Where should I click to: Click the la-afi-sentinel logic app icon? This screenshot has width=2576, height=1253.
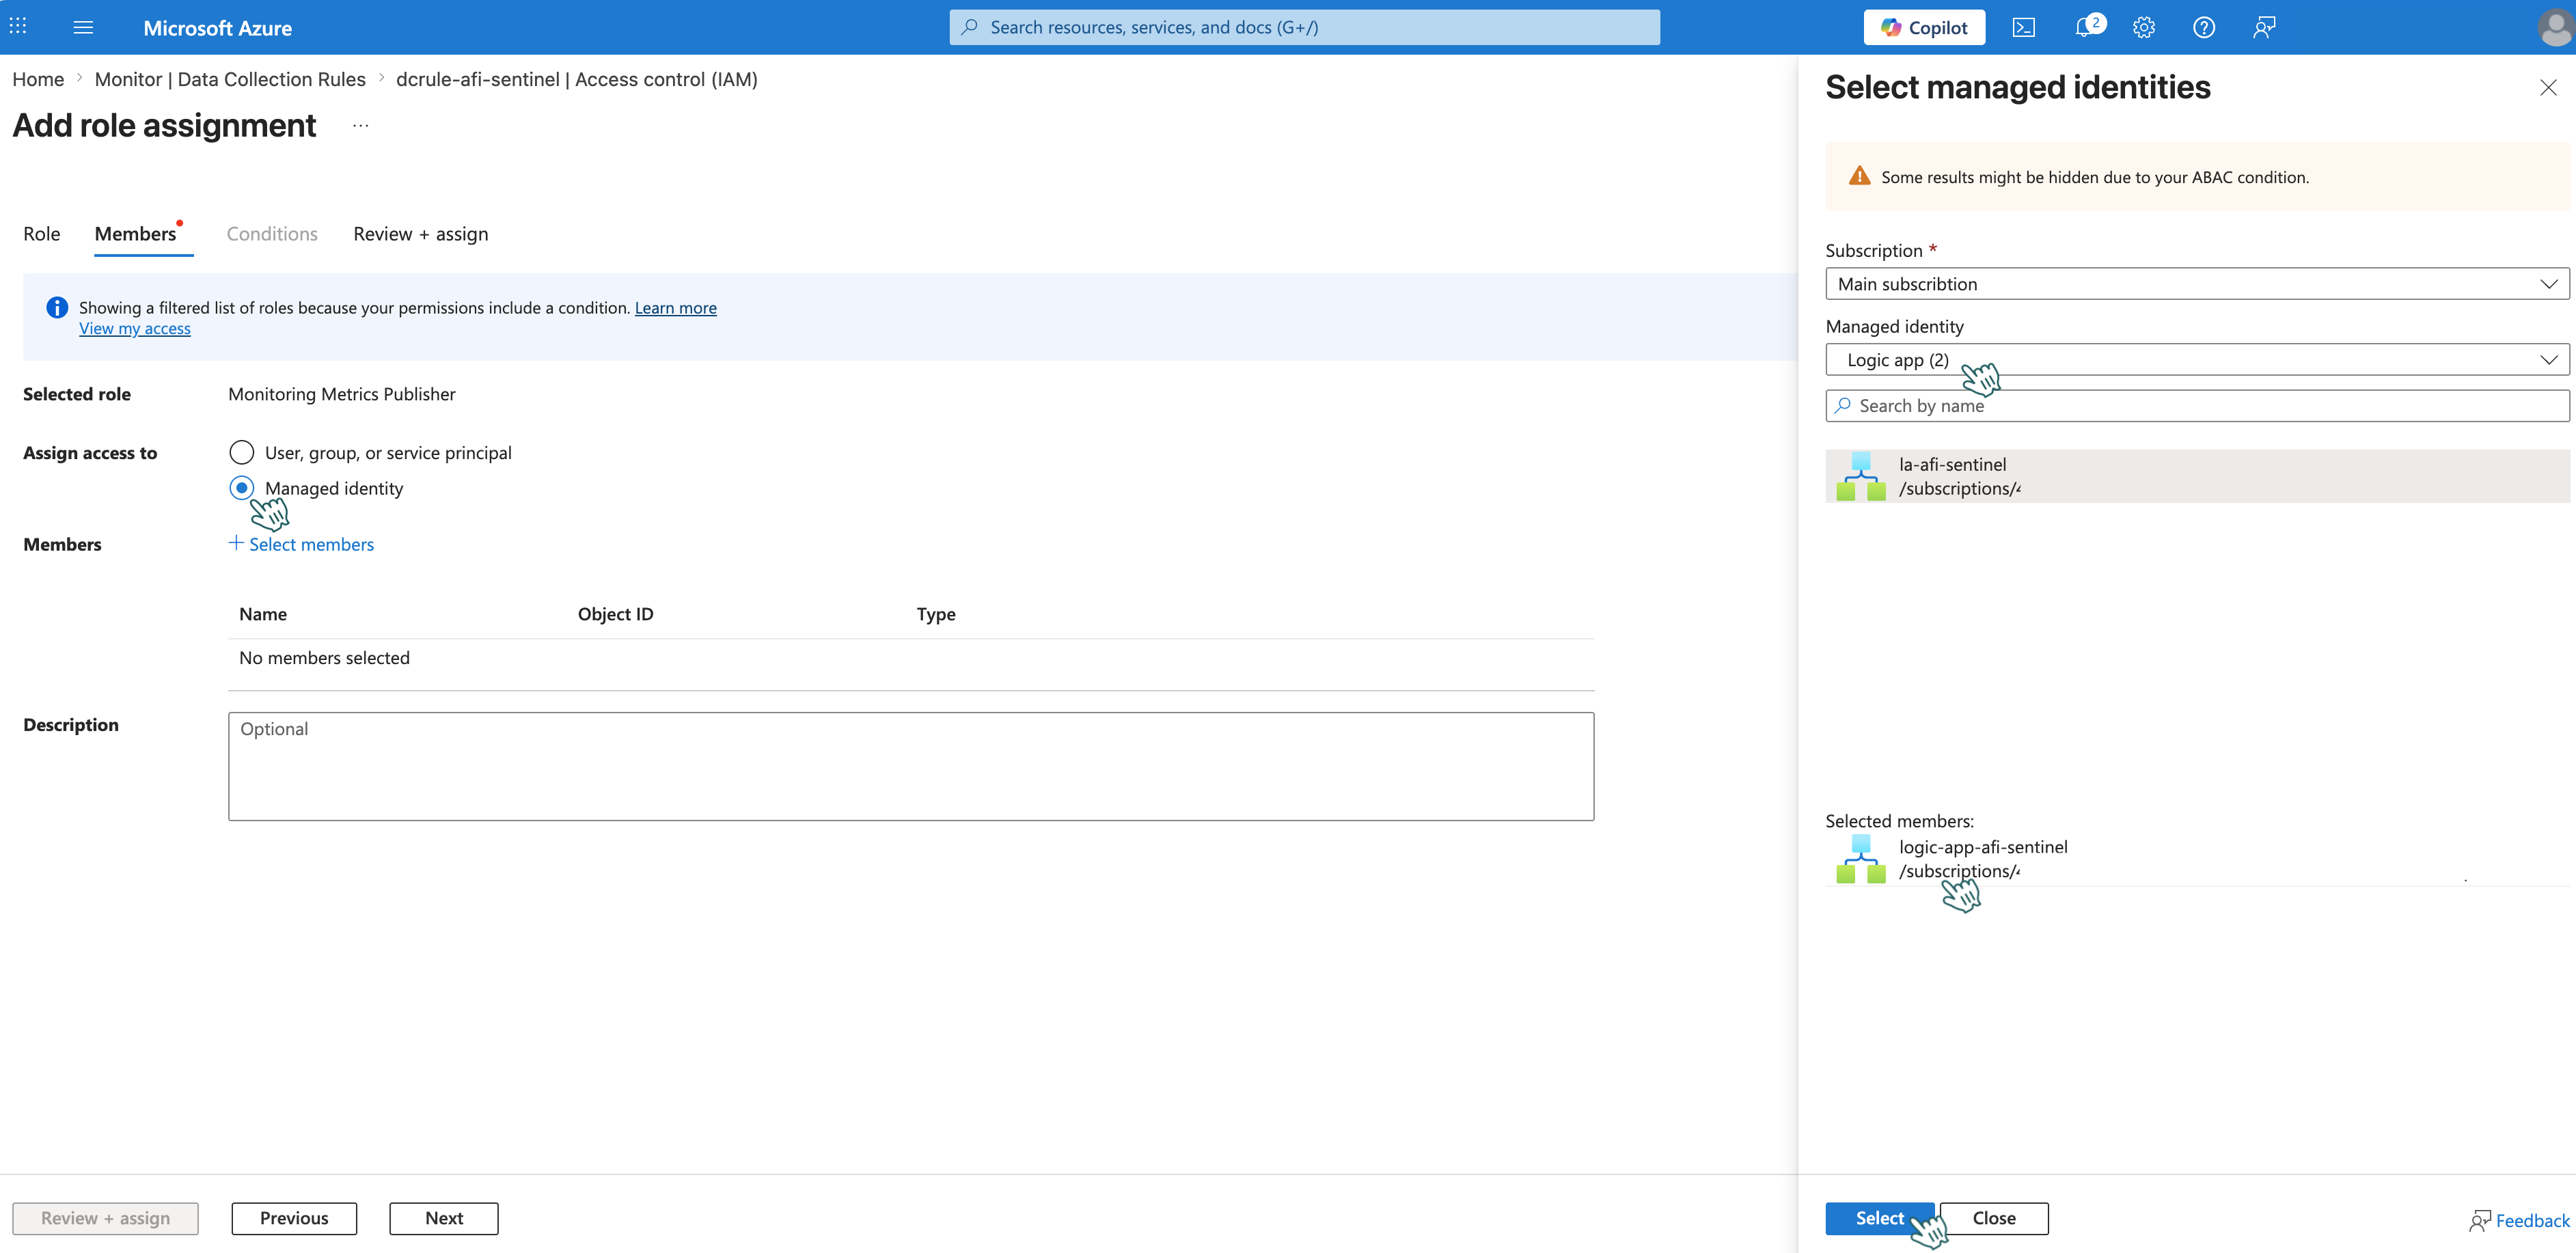tap(1861, 476)
